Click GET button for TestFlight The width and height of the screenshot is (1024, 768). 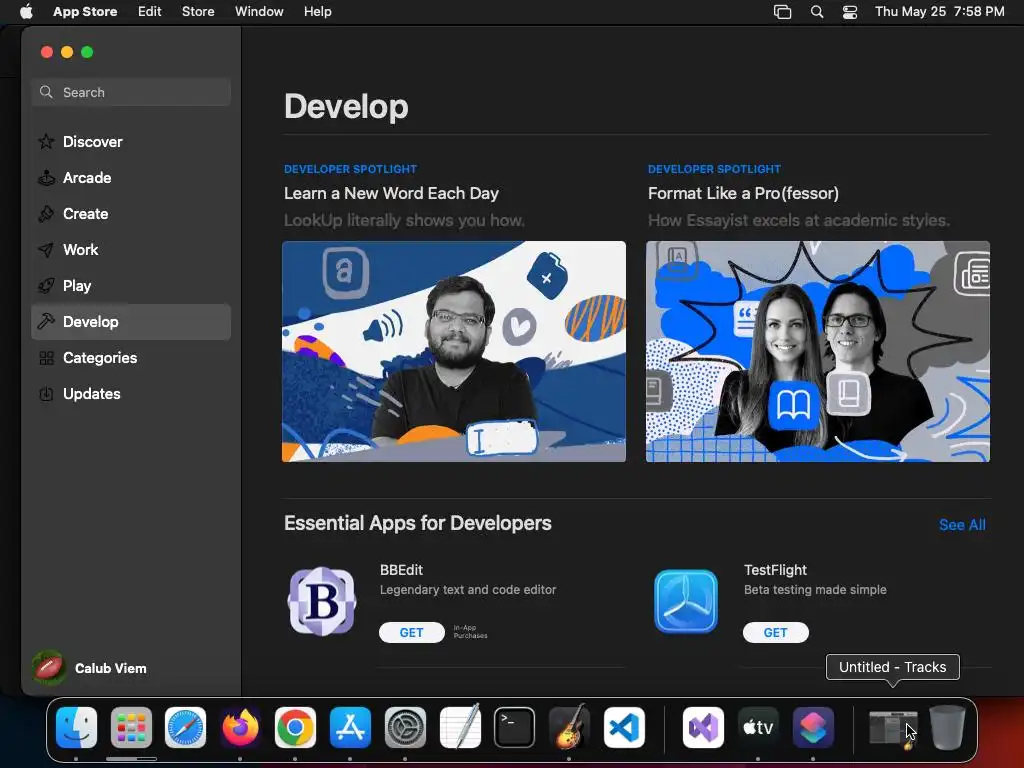[x=775, y=632]
